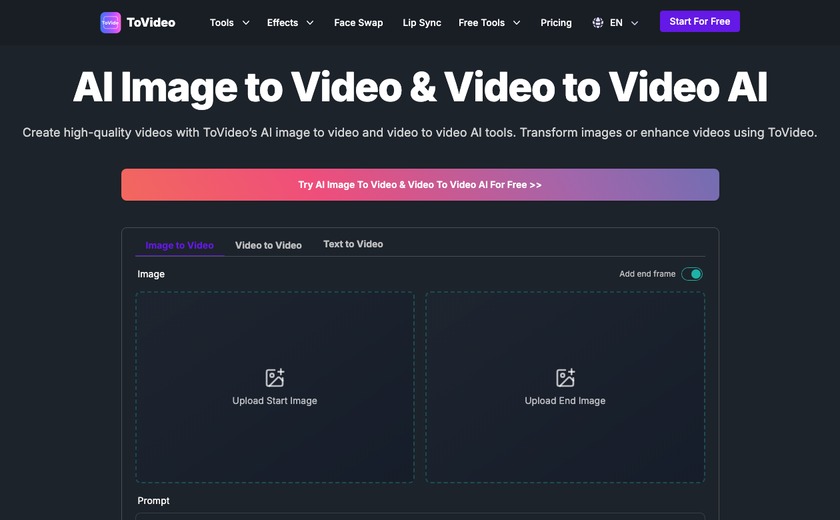Click the ToVideo logo icon

(x=110, y=22)
